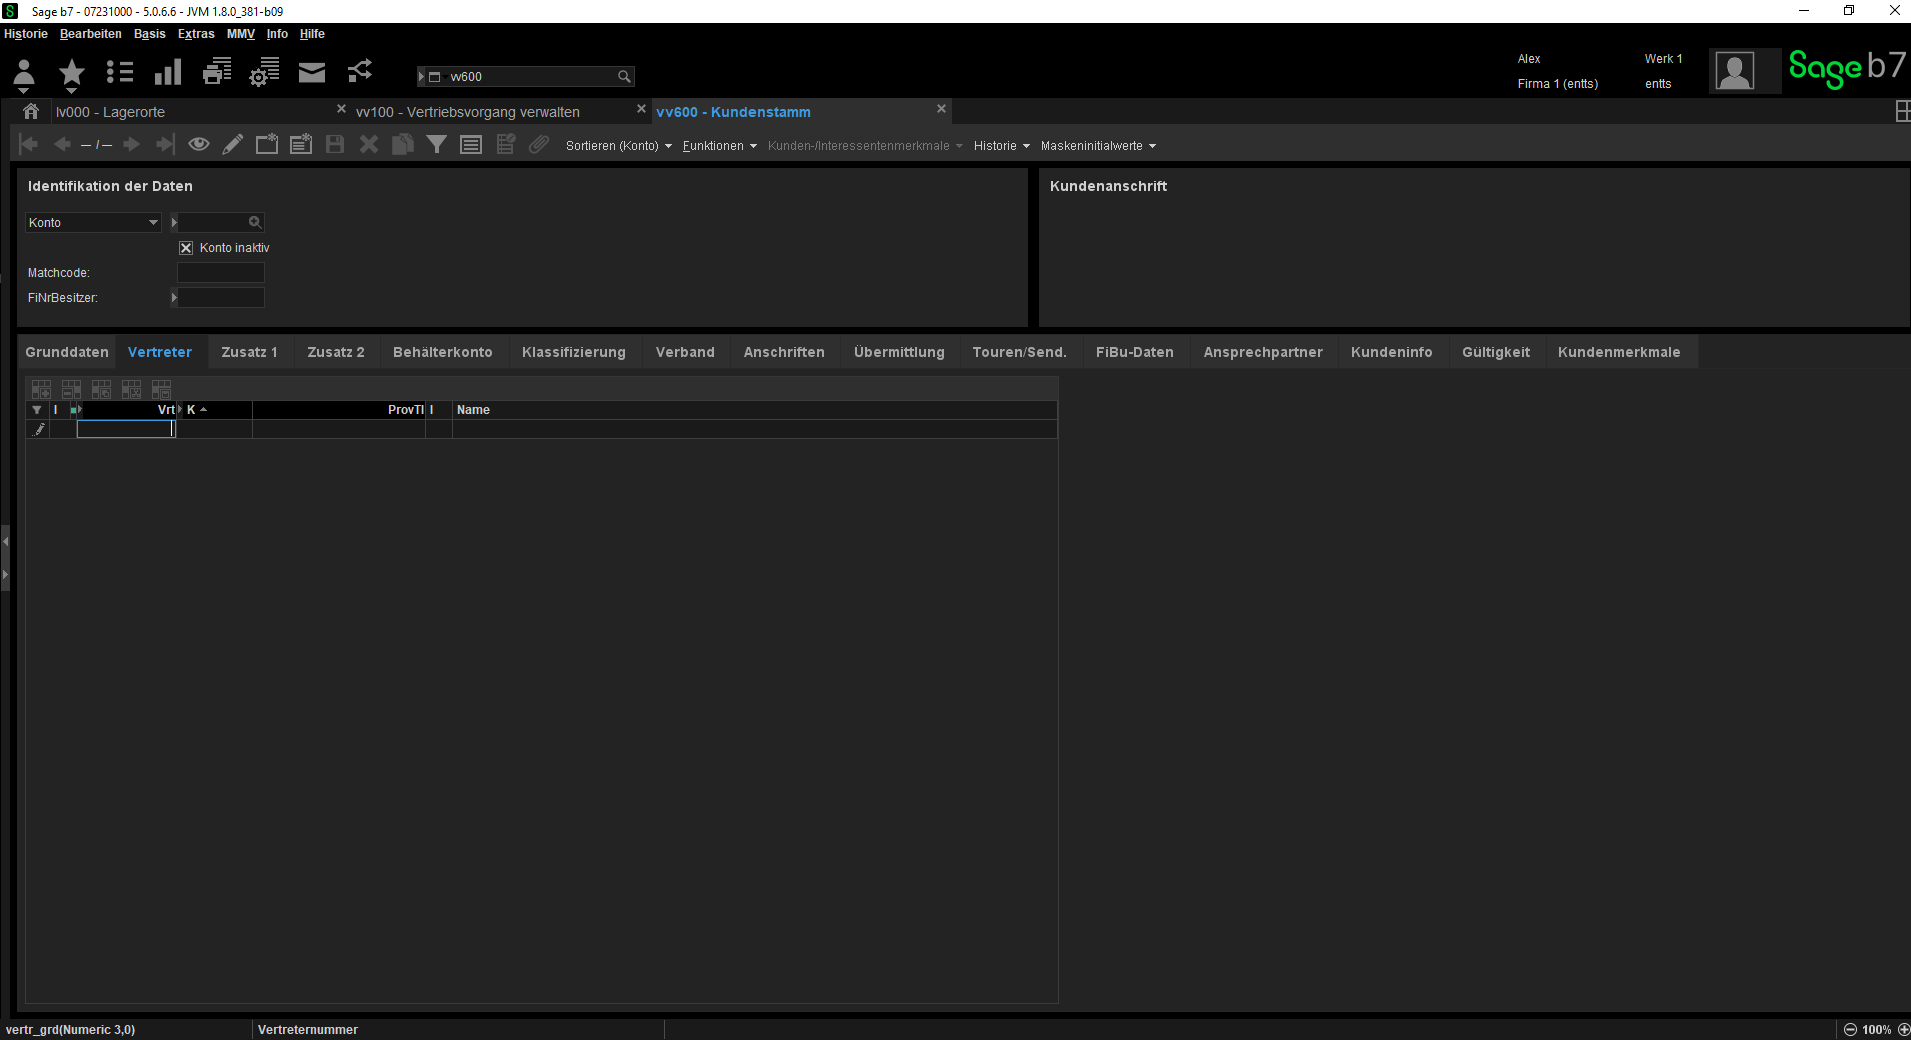This screenshot has width=1911, height=1040.
Task: Click the paste grid row icon
Action: (161, 389)
